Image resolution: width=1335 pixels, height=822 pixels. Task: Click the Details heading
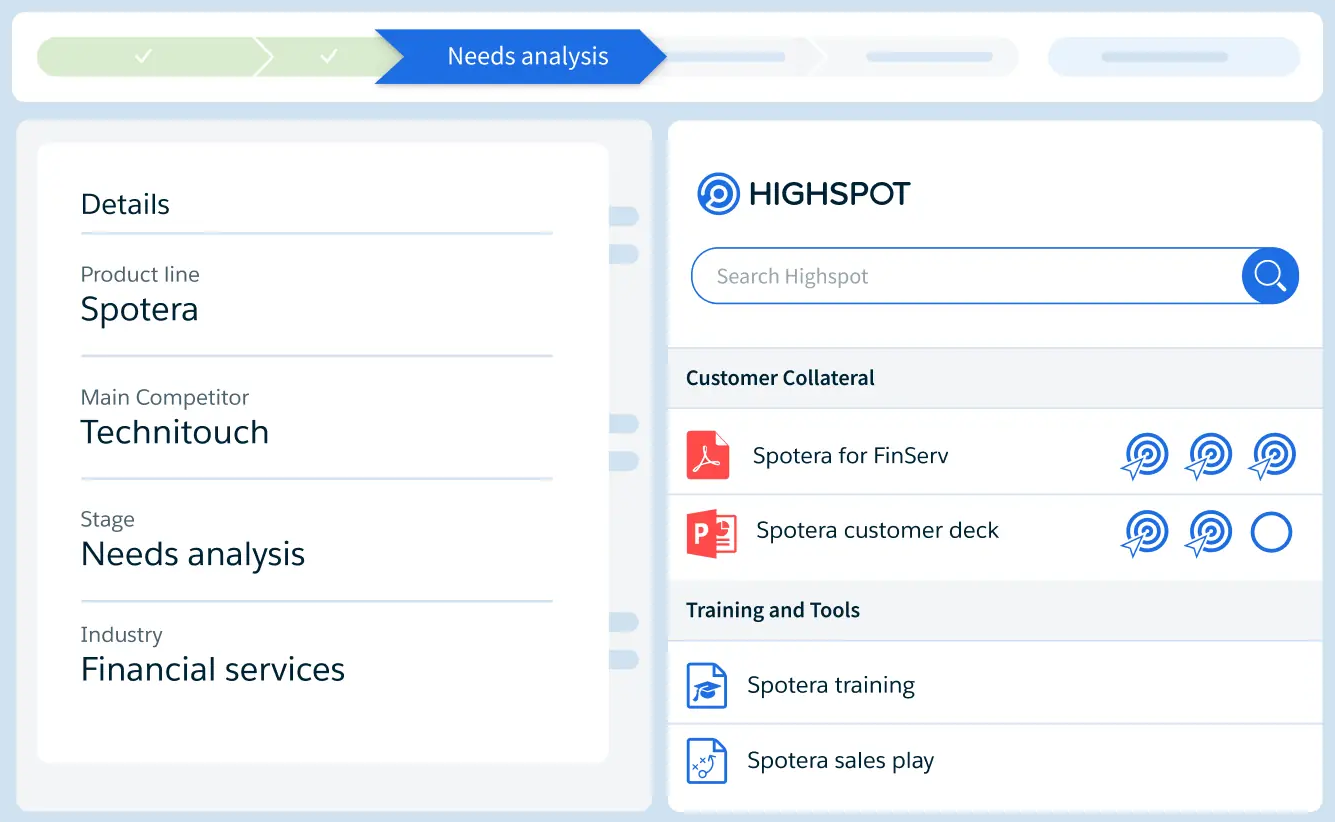click(125, 204)
